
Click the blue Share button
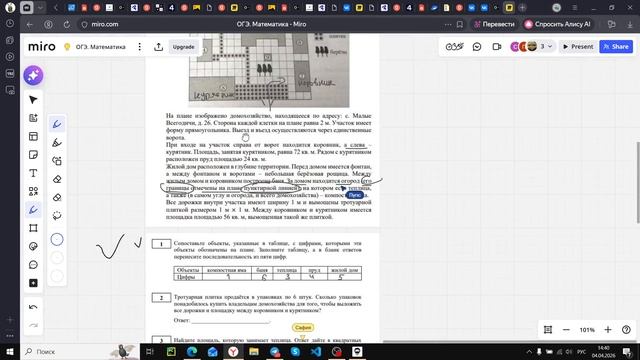(x=616, y=47)
